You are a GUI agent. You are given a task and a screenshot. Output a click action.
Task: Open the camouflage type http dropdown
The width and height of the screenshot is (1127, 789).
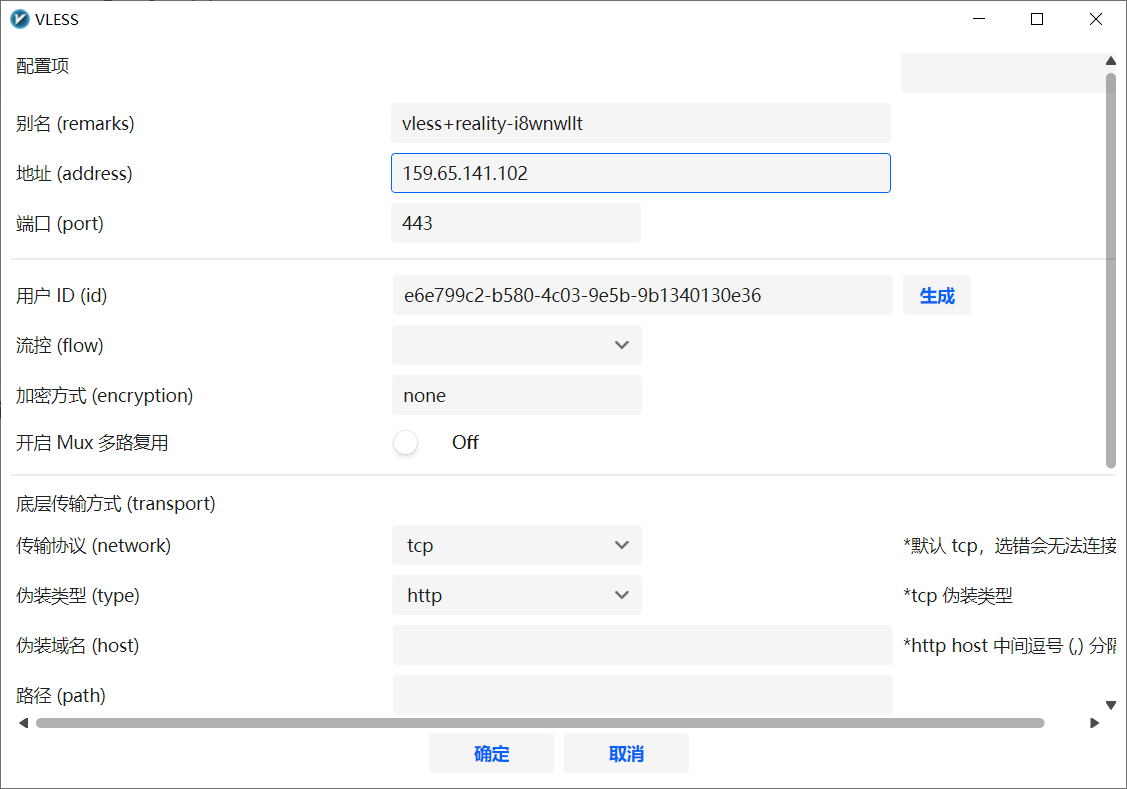(x=516, y=595)
